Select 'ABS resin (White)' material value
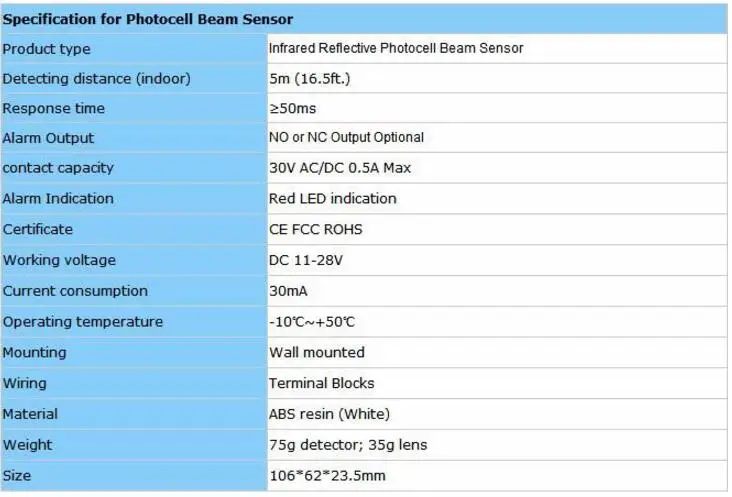The image size is (732, 497). click(329, 414)
